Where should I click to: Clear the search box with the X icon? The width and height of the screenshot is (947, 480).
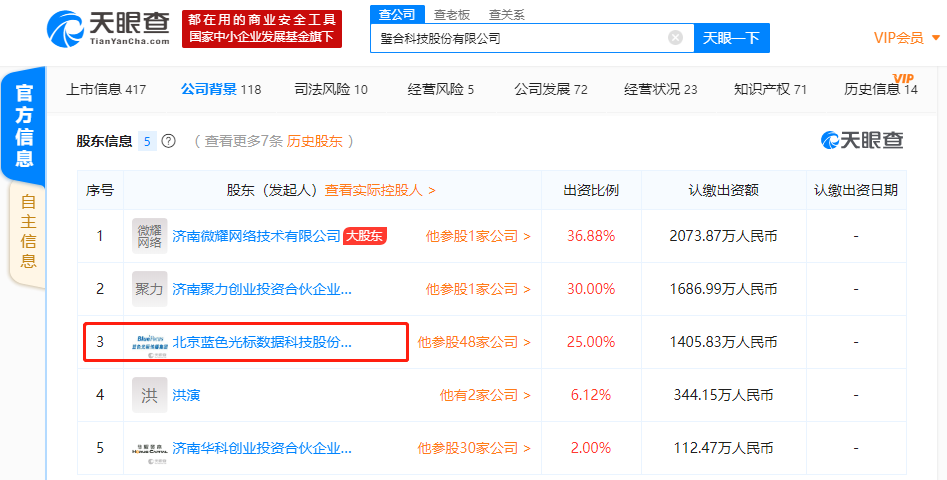(x=675, y=38)
